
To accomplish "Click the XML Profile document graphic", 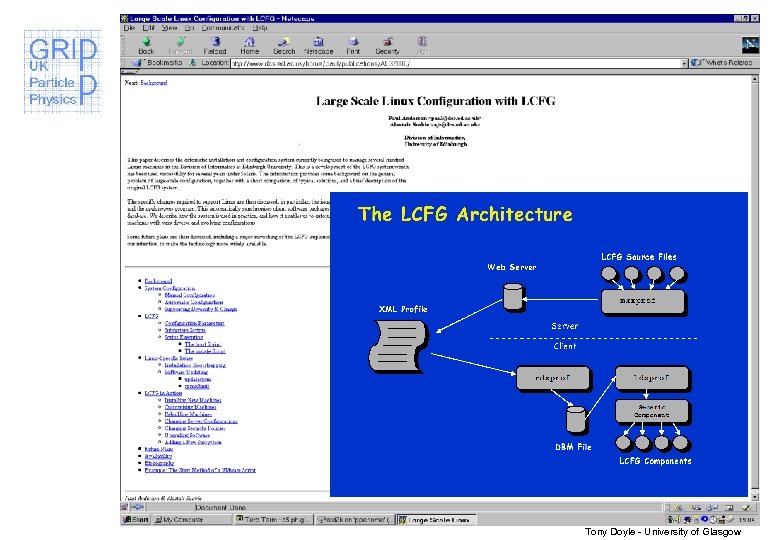I will tap(399, 346).
